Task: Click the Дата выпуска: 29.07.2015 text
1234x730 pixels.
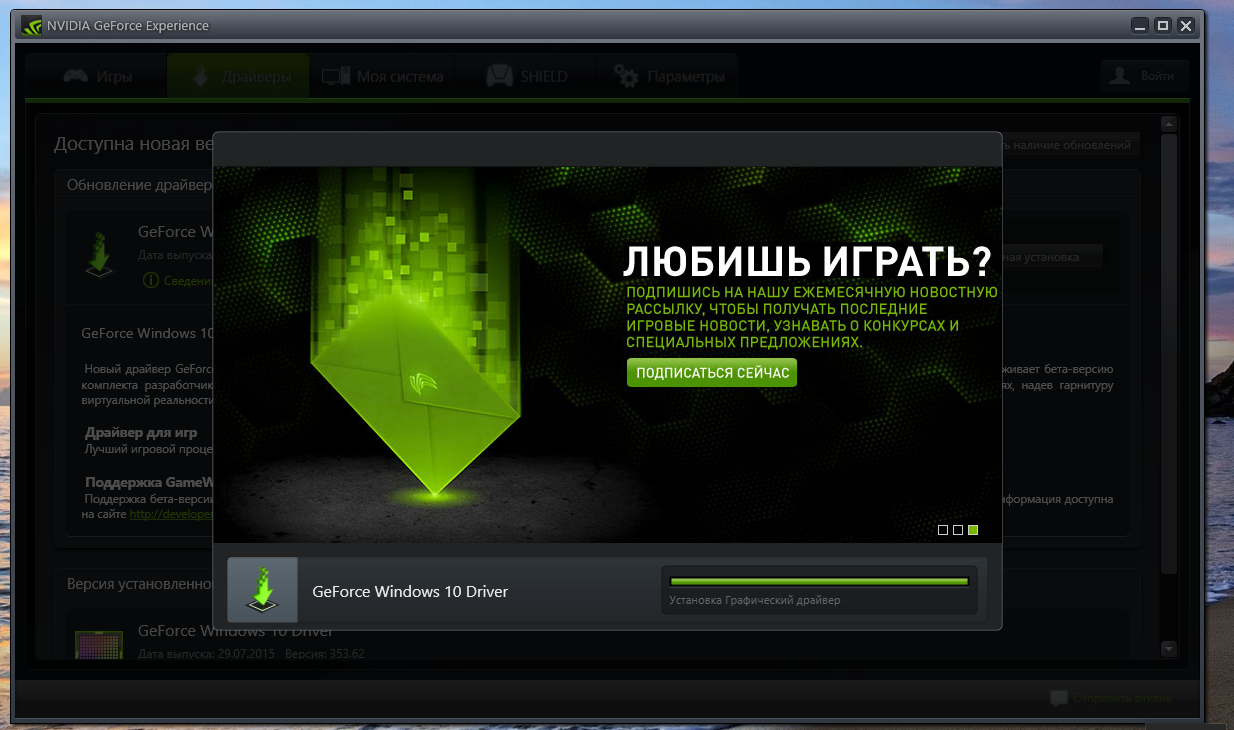Action: coord(207,654)
